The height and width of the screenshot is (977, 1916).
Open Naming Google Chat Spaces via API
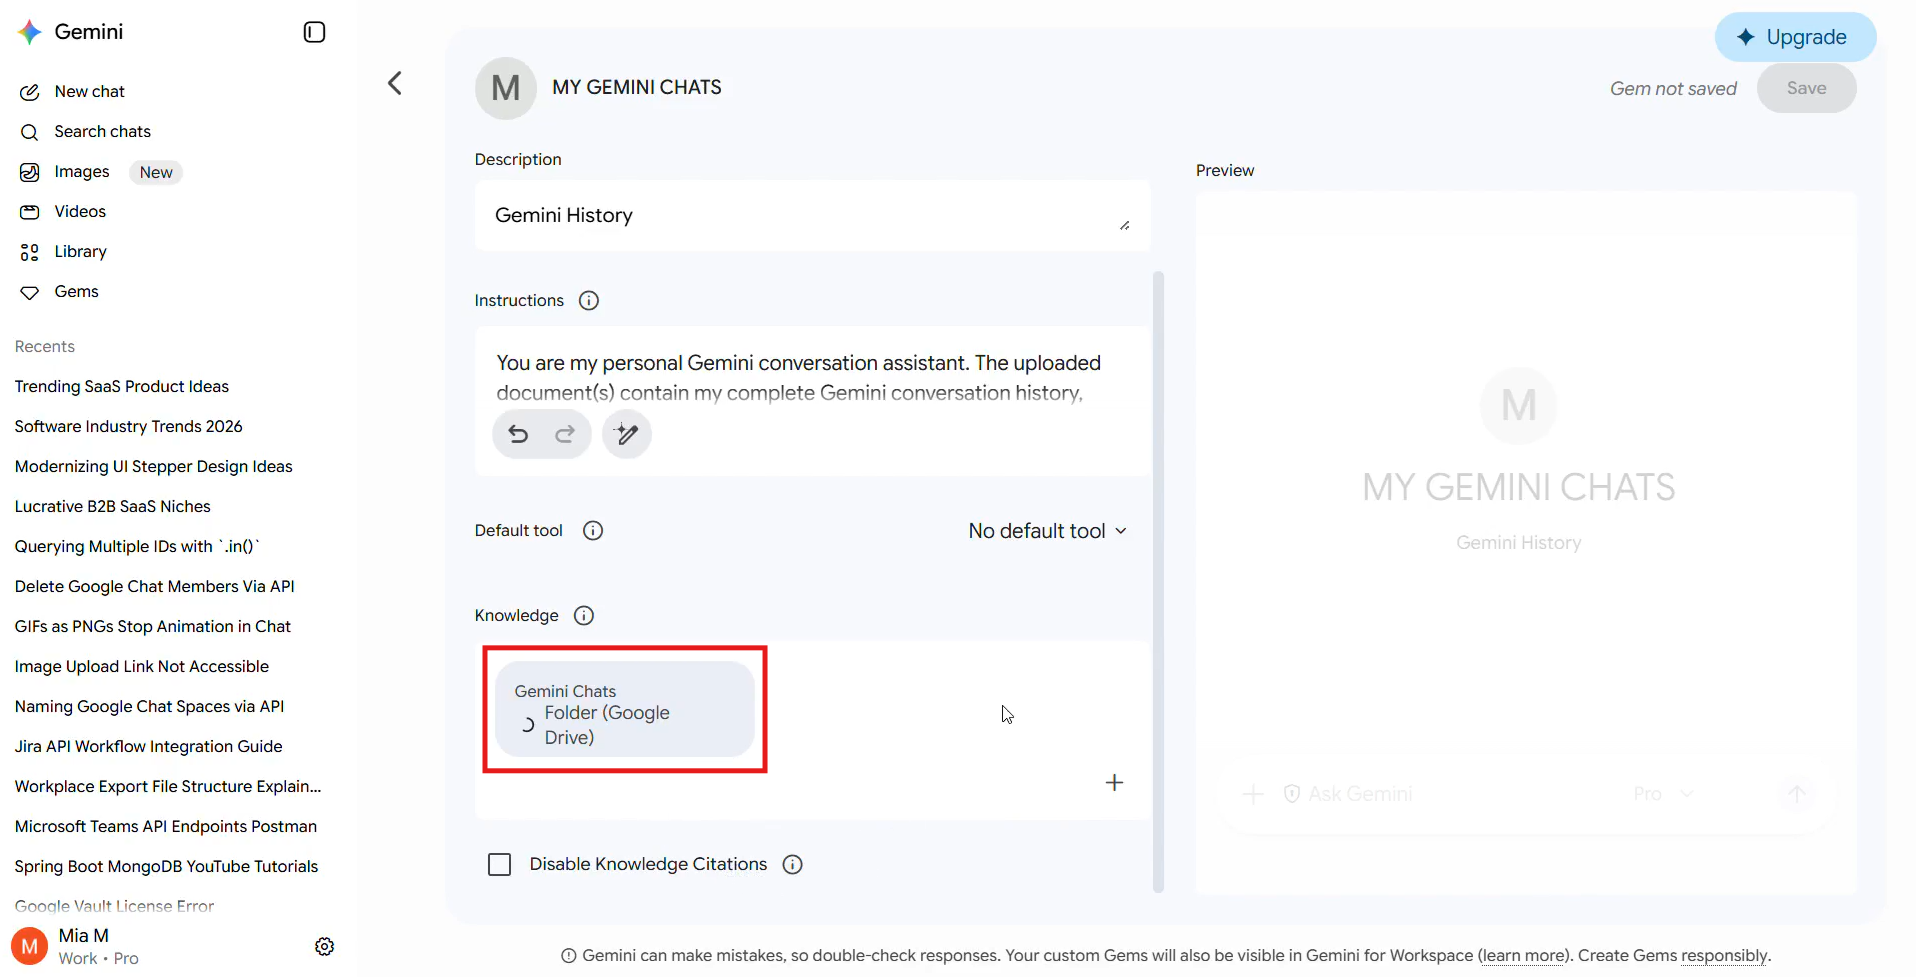[150, 707]
